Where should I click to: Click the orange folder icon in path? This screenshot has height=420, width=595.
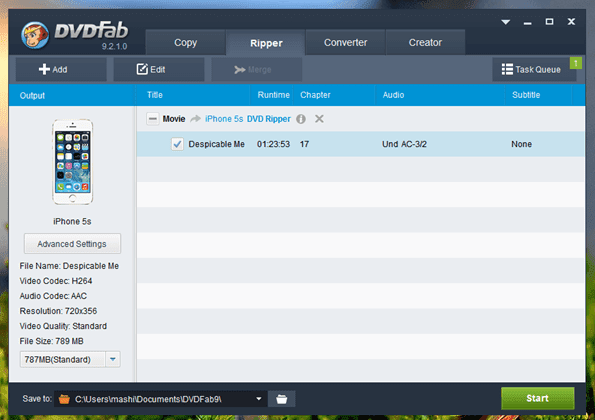tap(64, 399)
